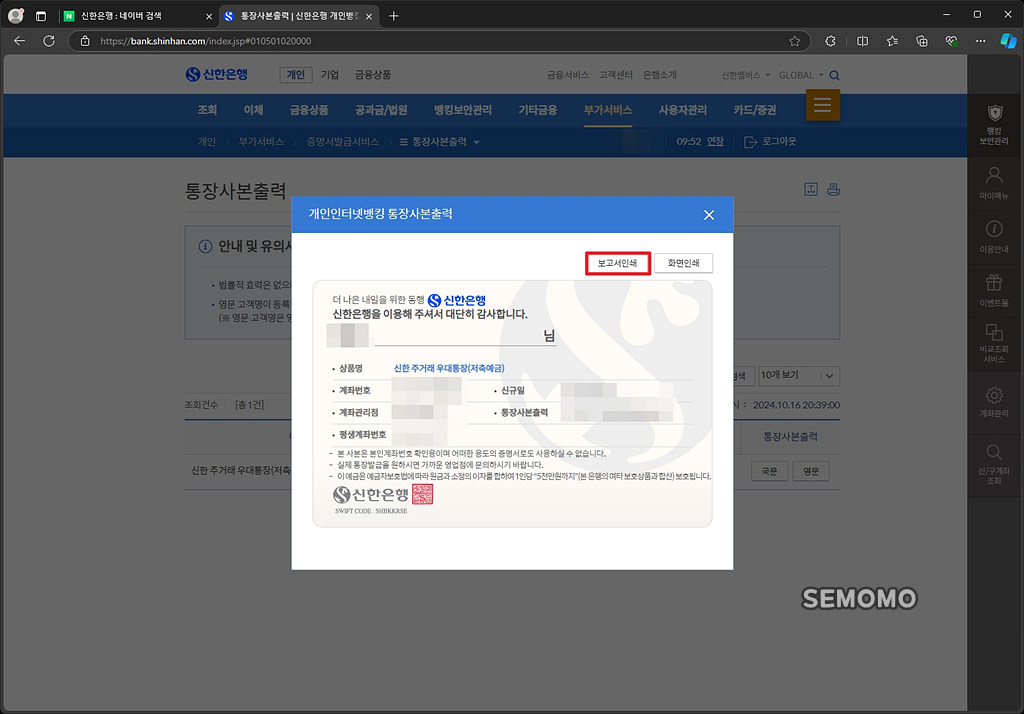This screenshot has height=714, width=1024.
Task: Open the 마이메뉴 sidebar icon
Action: [x=994, y=183]
